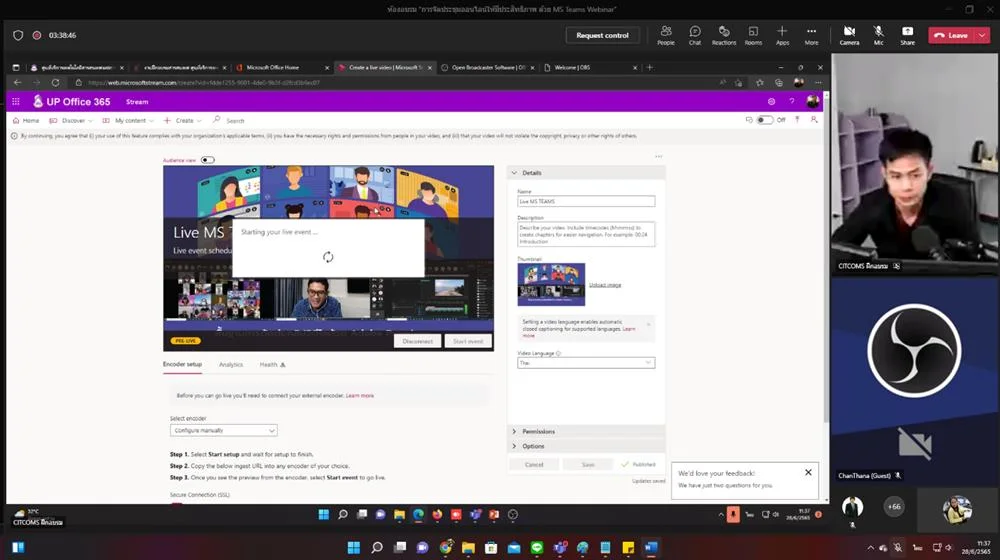Open the Video Language dropdown

click(x=585, y=363)
